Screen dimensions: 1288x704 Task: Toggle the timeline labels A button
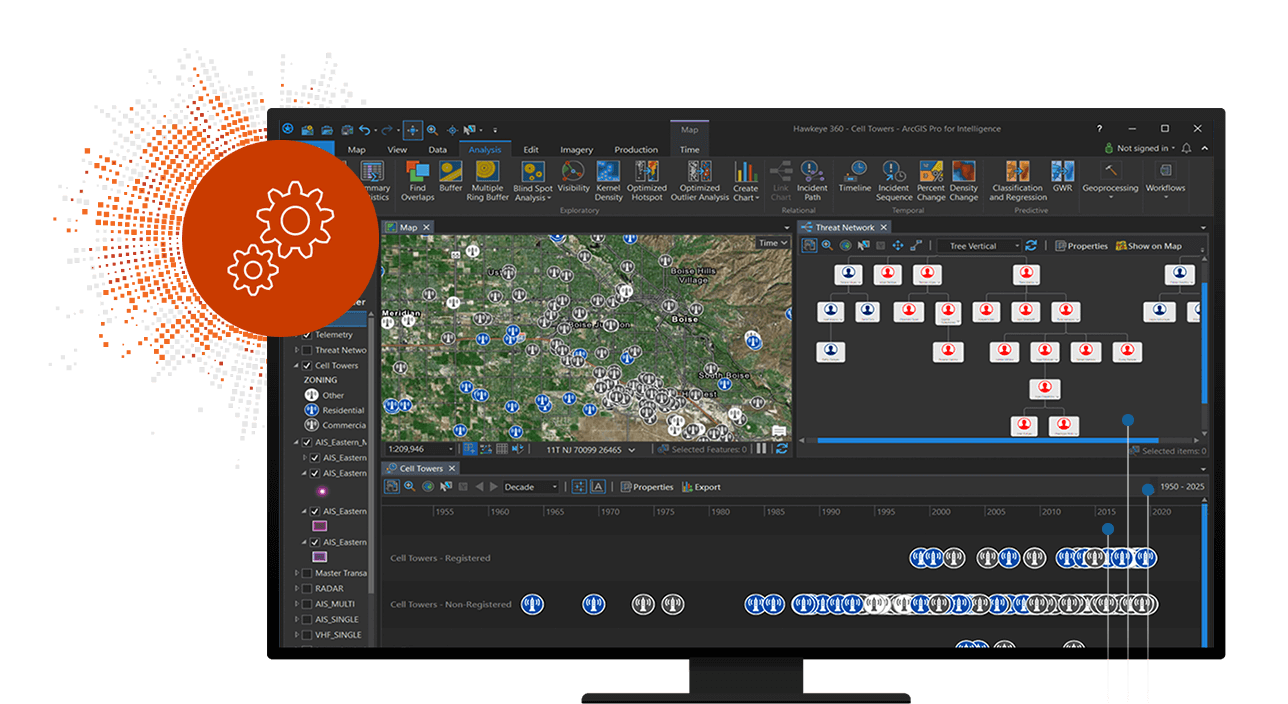coord(597,487)
